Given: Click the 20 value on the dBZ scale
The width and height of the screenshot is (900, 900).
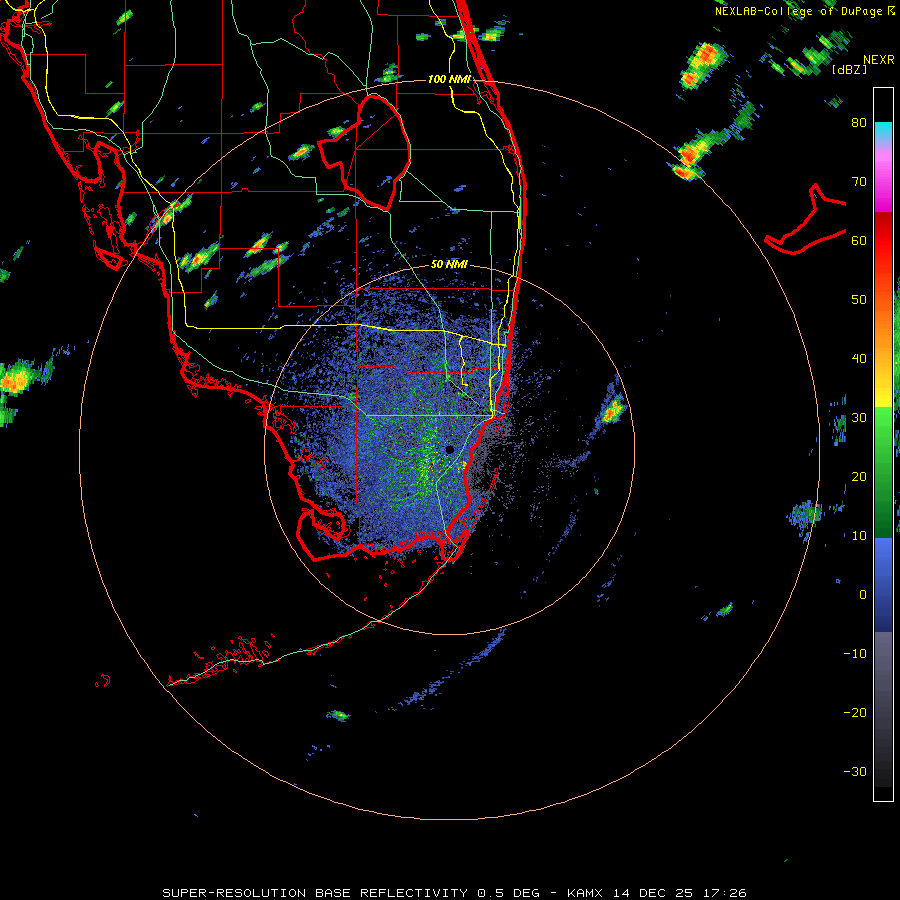Looking at the screenshot, I should [x=859, y=477].
